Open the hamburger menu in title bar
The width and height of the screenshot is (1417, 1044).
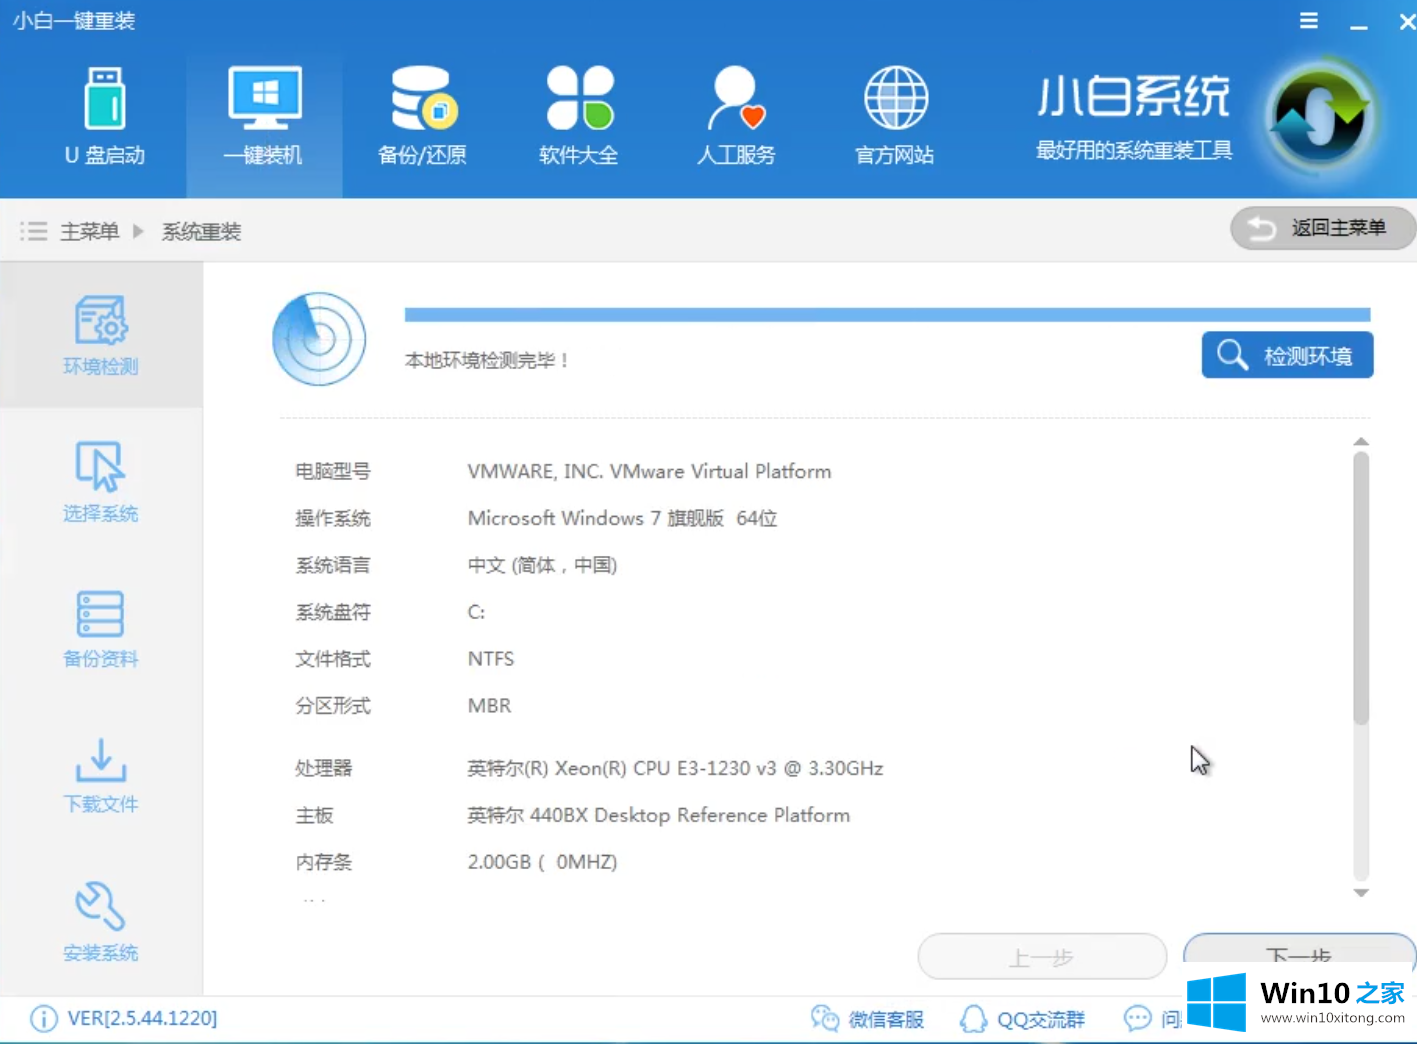coord(1308,21)
